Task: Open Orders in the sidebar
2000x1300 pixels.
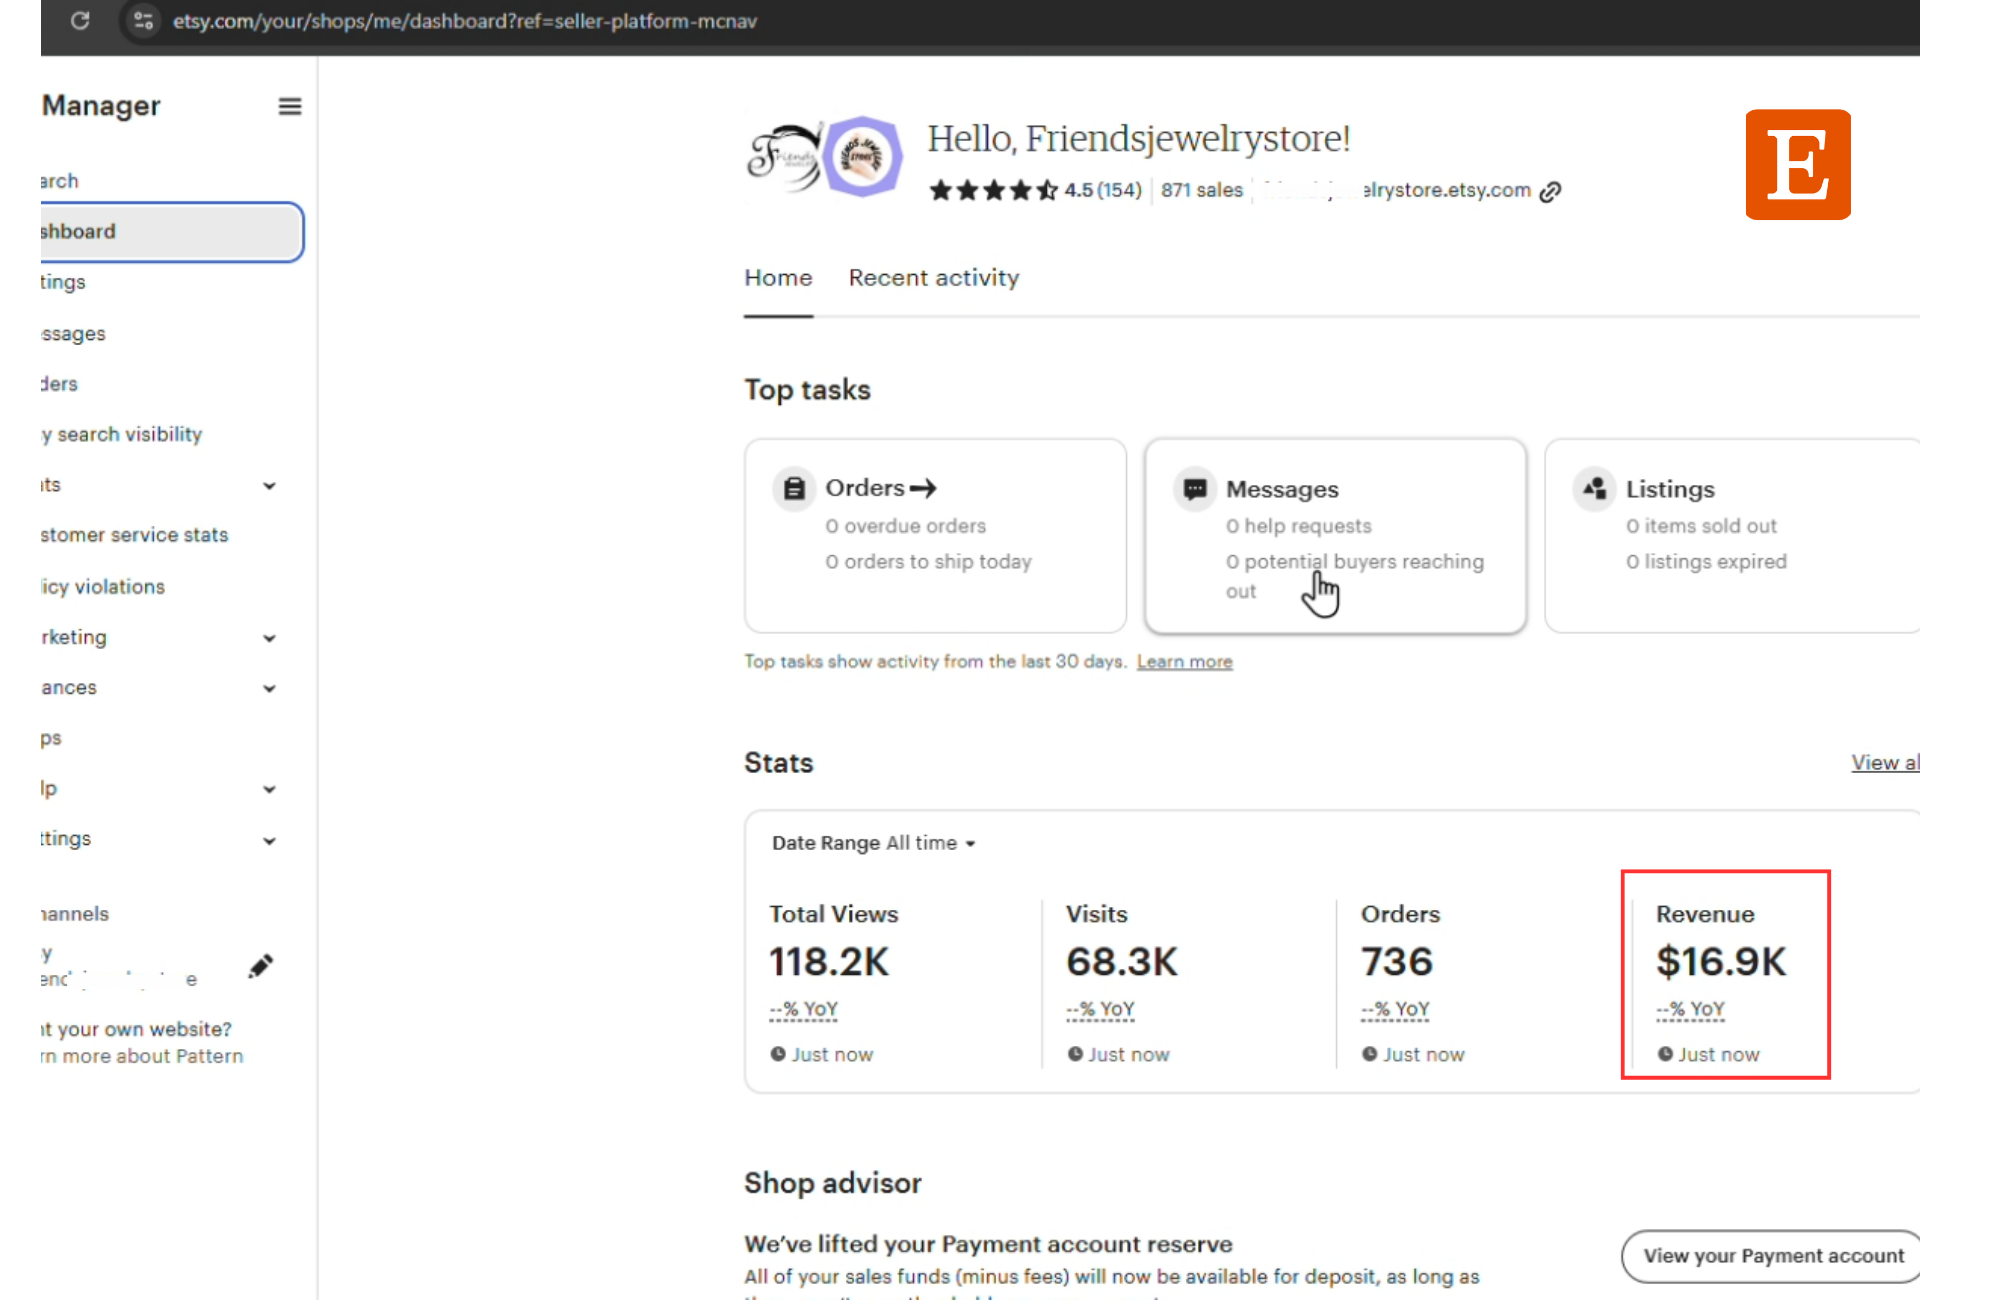Action: point(59,384)
